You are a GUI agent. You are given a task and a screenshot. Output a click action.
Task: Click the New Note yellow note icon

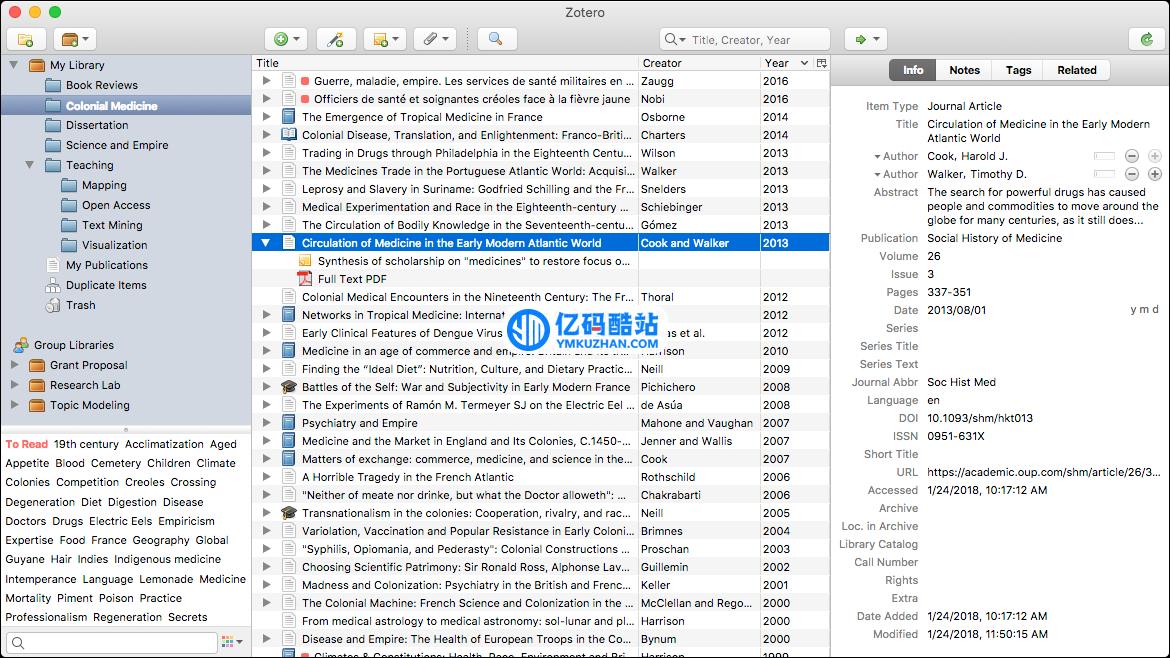point(381,38)
